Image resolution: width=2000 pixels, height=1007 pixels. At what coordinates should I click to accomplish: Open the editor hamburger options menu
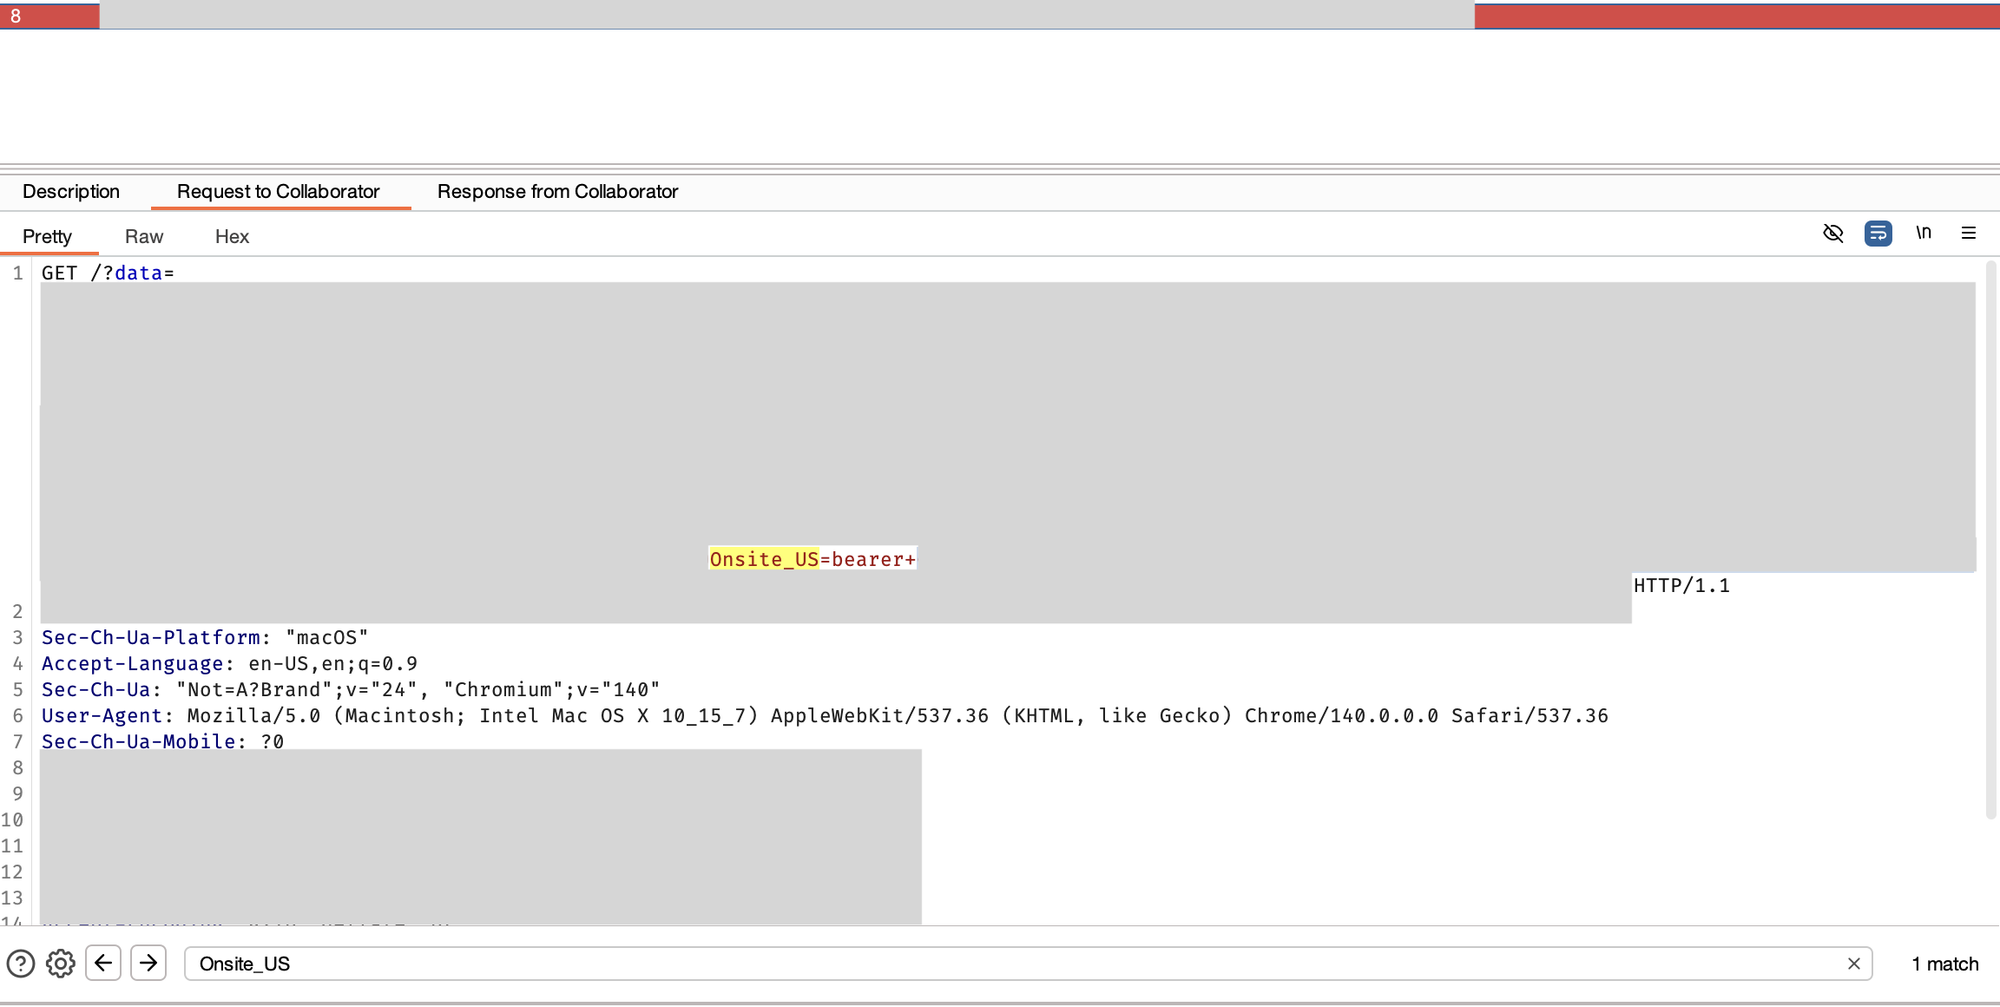[1968, 233]
